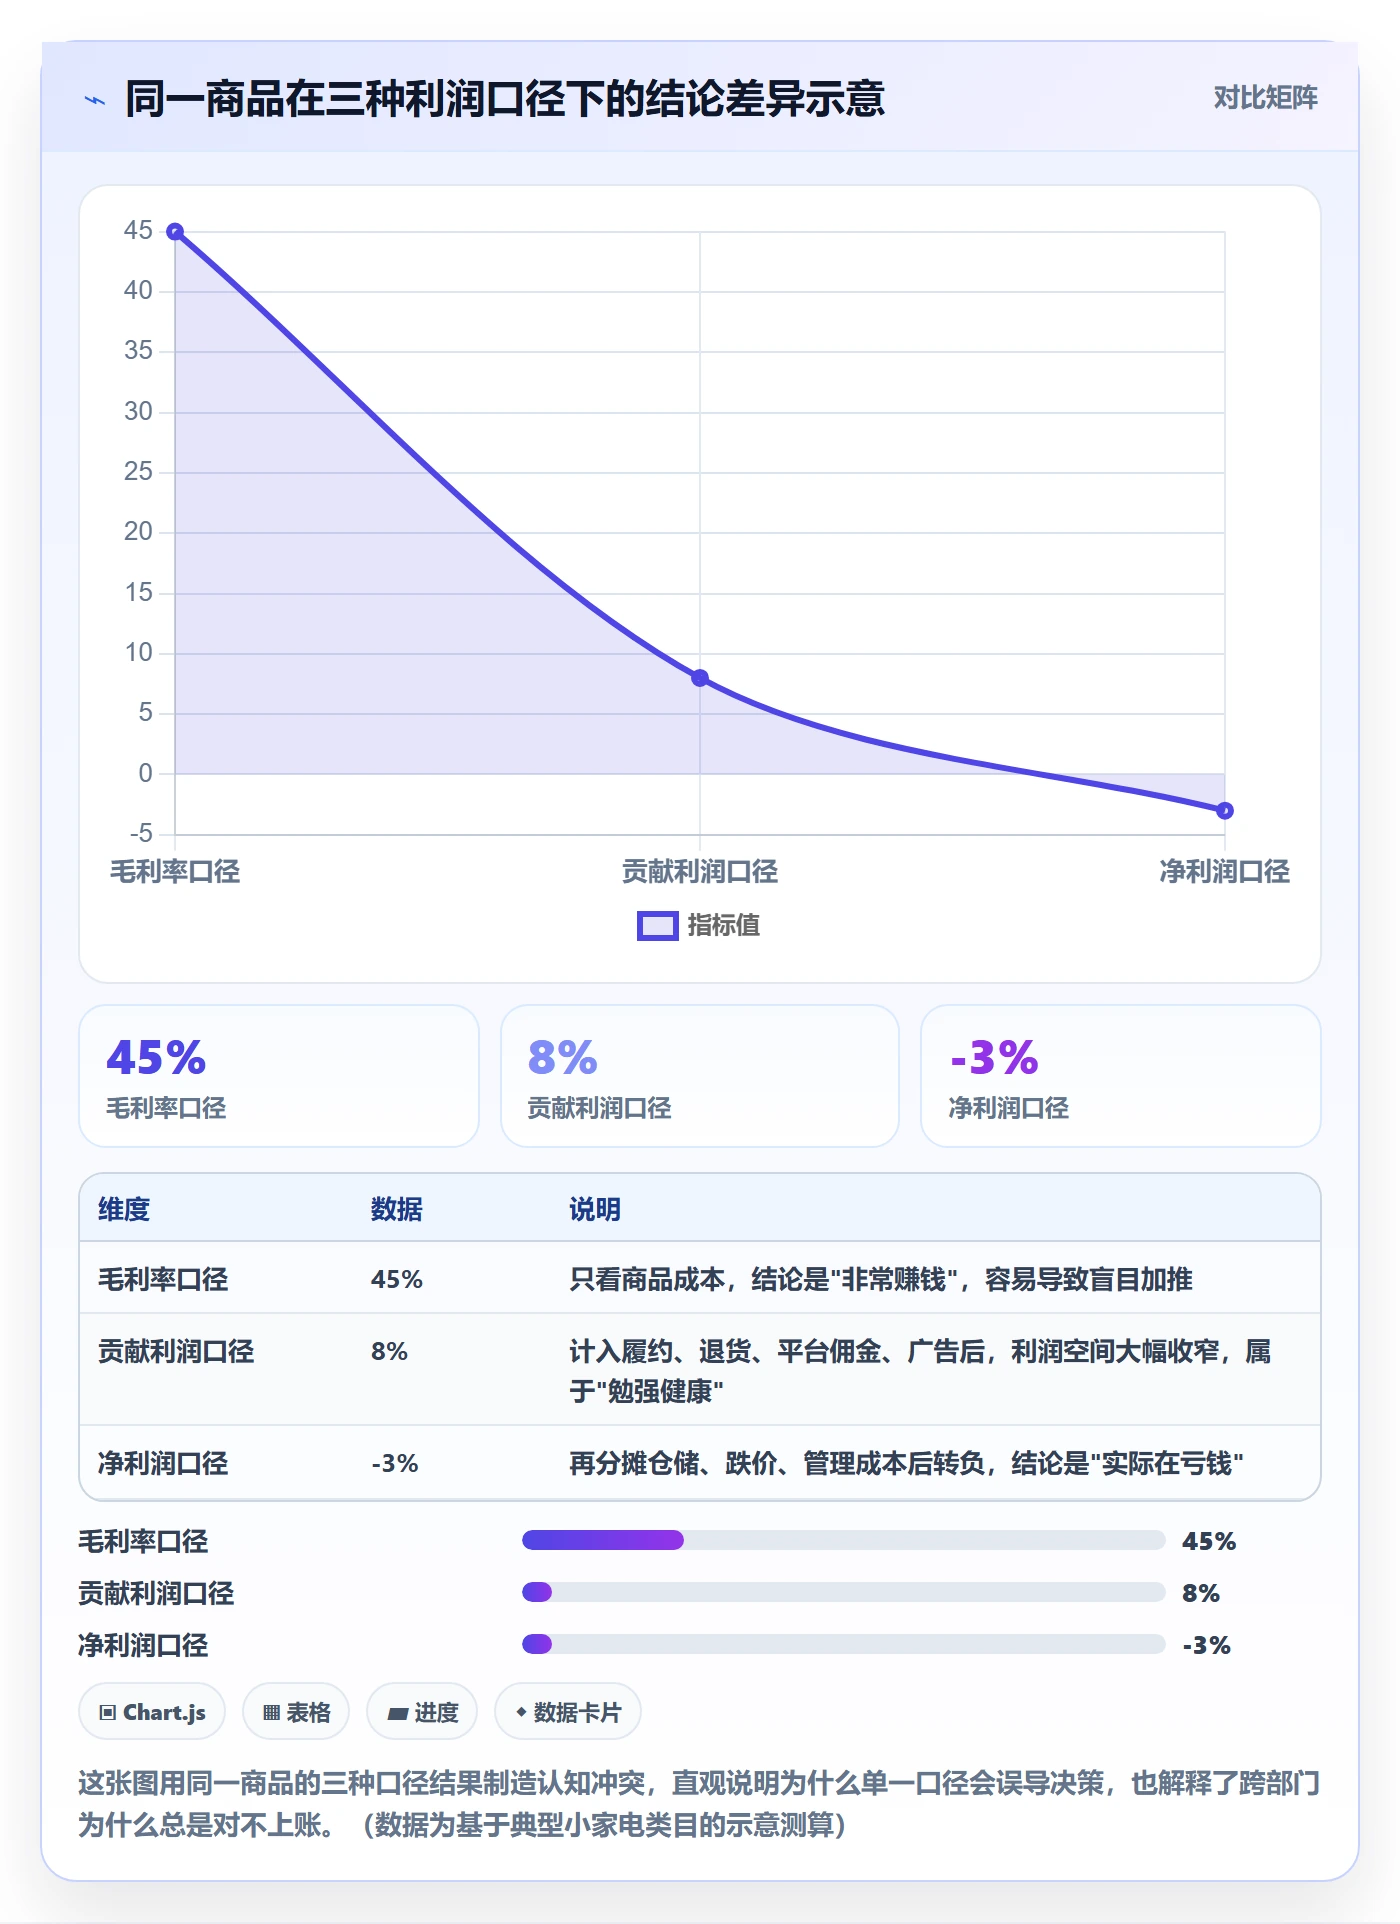1400x1924 pixels.
Task: Click the 进度 tag chip
Action: click(422, 1712)
